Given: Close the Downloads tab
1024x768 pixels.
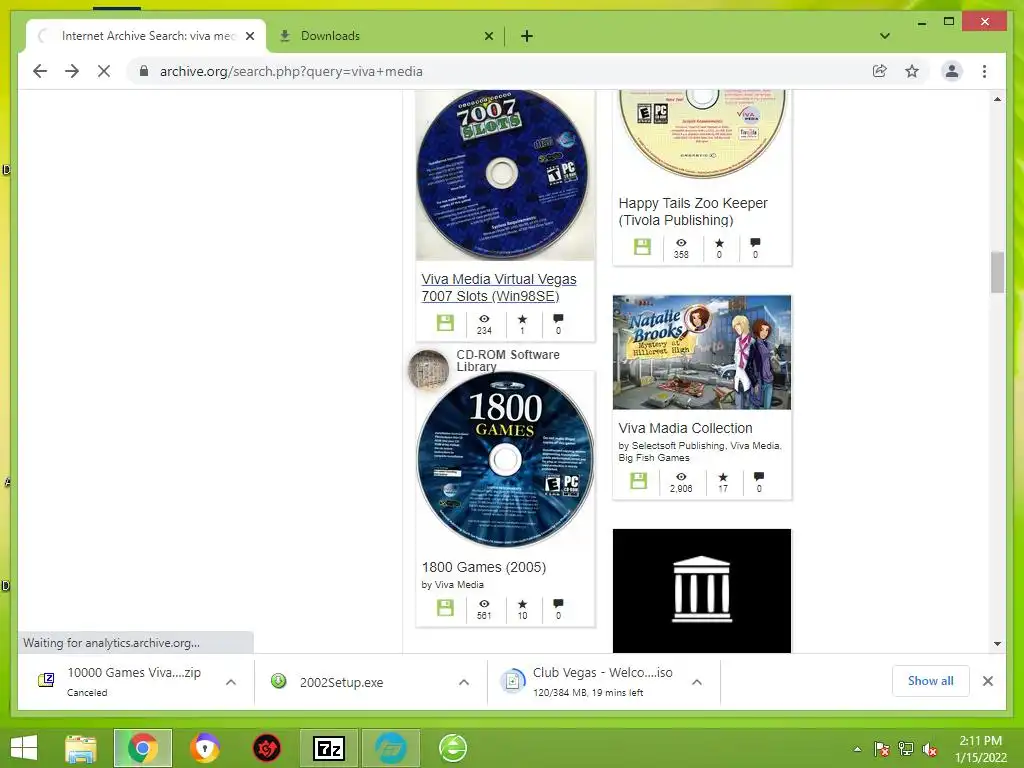Looking at the screenshot, I should point(488,36).
